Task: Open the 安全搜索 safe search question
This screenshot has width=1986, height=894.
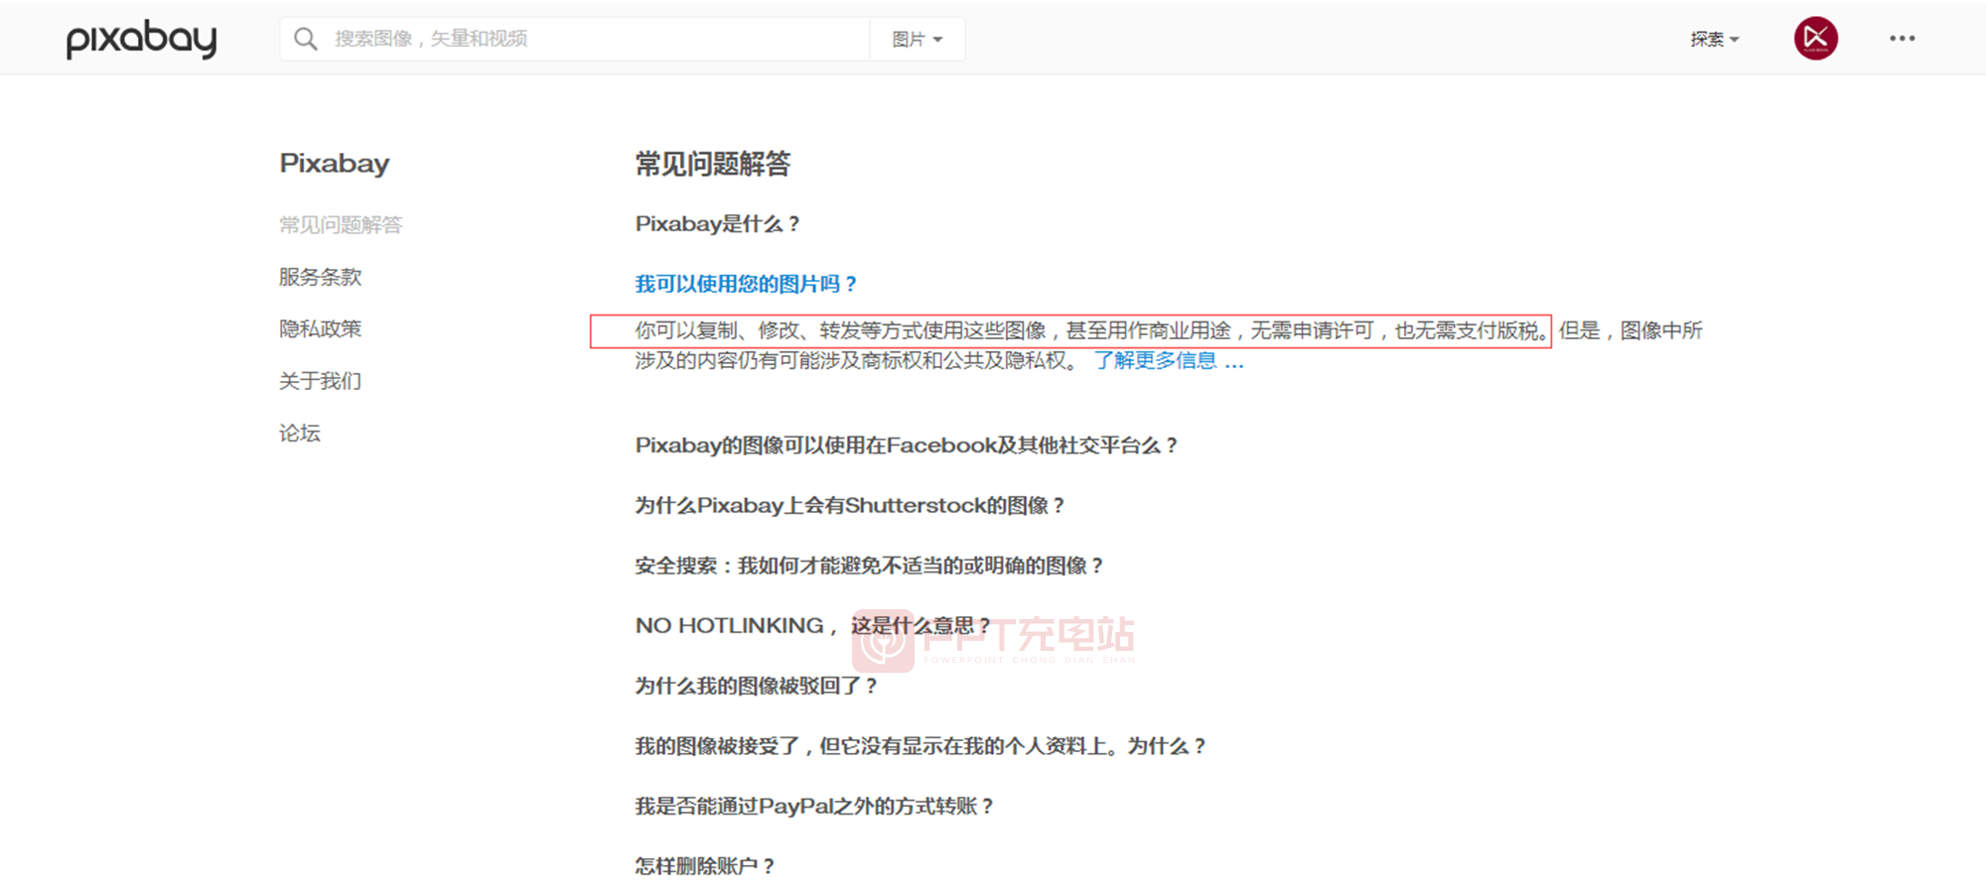Action: (869, 566)
